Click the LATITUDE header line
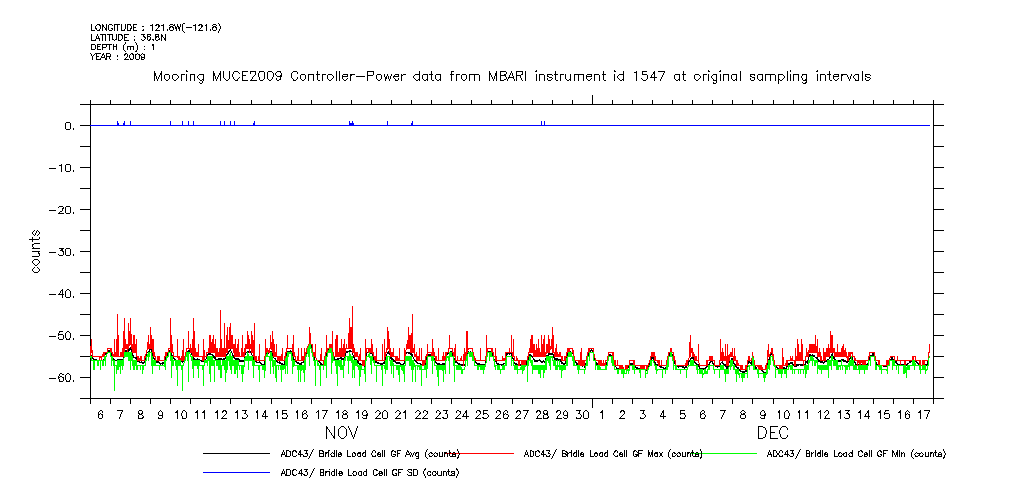1009x504 pixels. coord(127,37)
